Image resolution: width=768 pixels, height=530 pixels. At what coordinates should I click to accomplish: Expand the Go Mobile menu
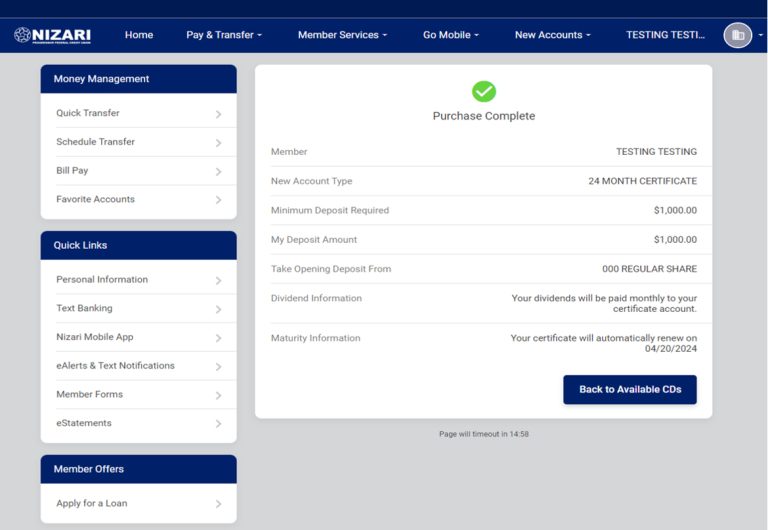(x=451, y=35)
